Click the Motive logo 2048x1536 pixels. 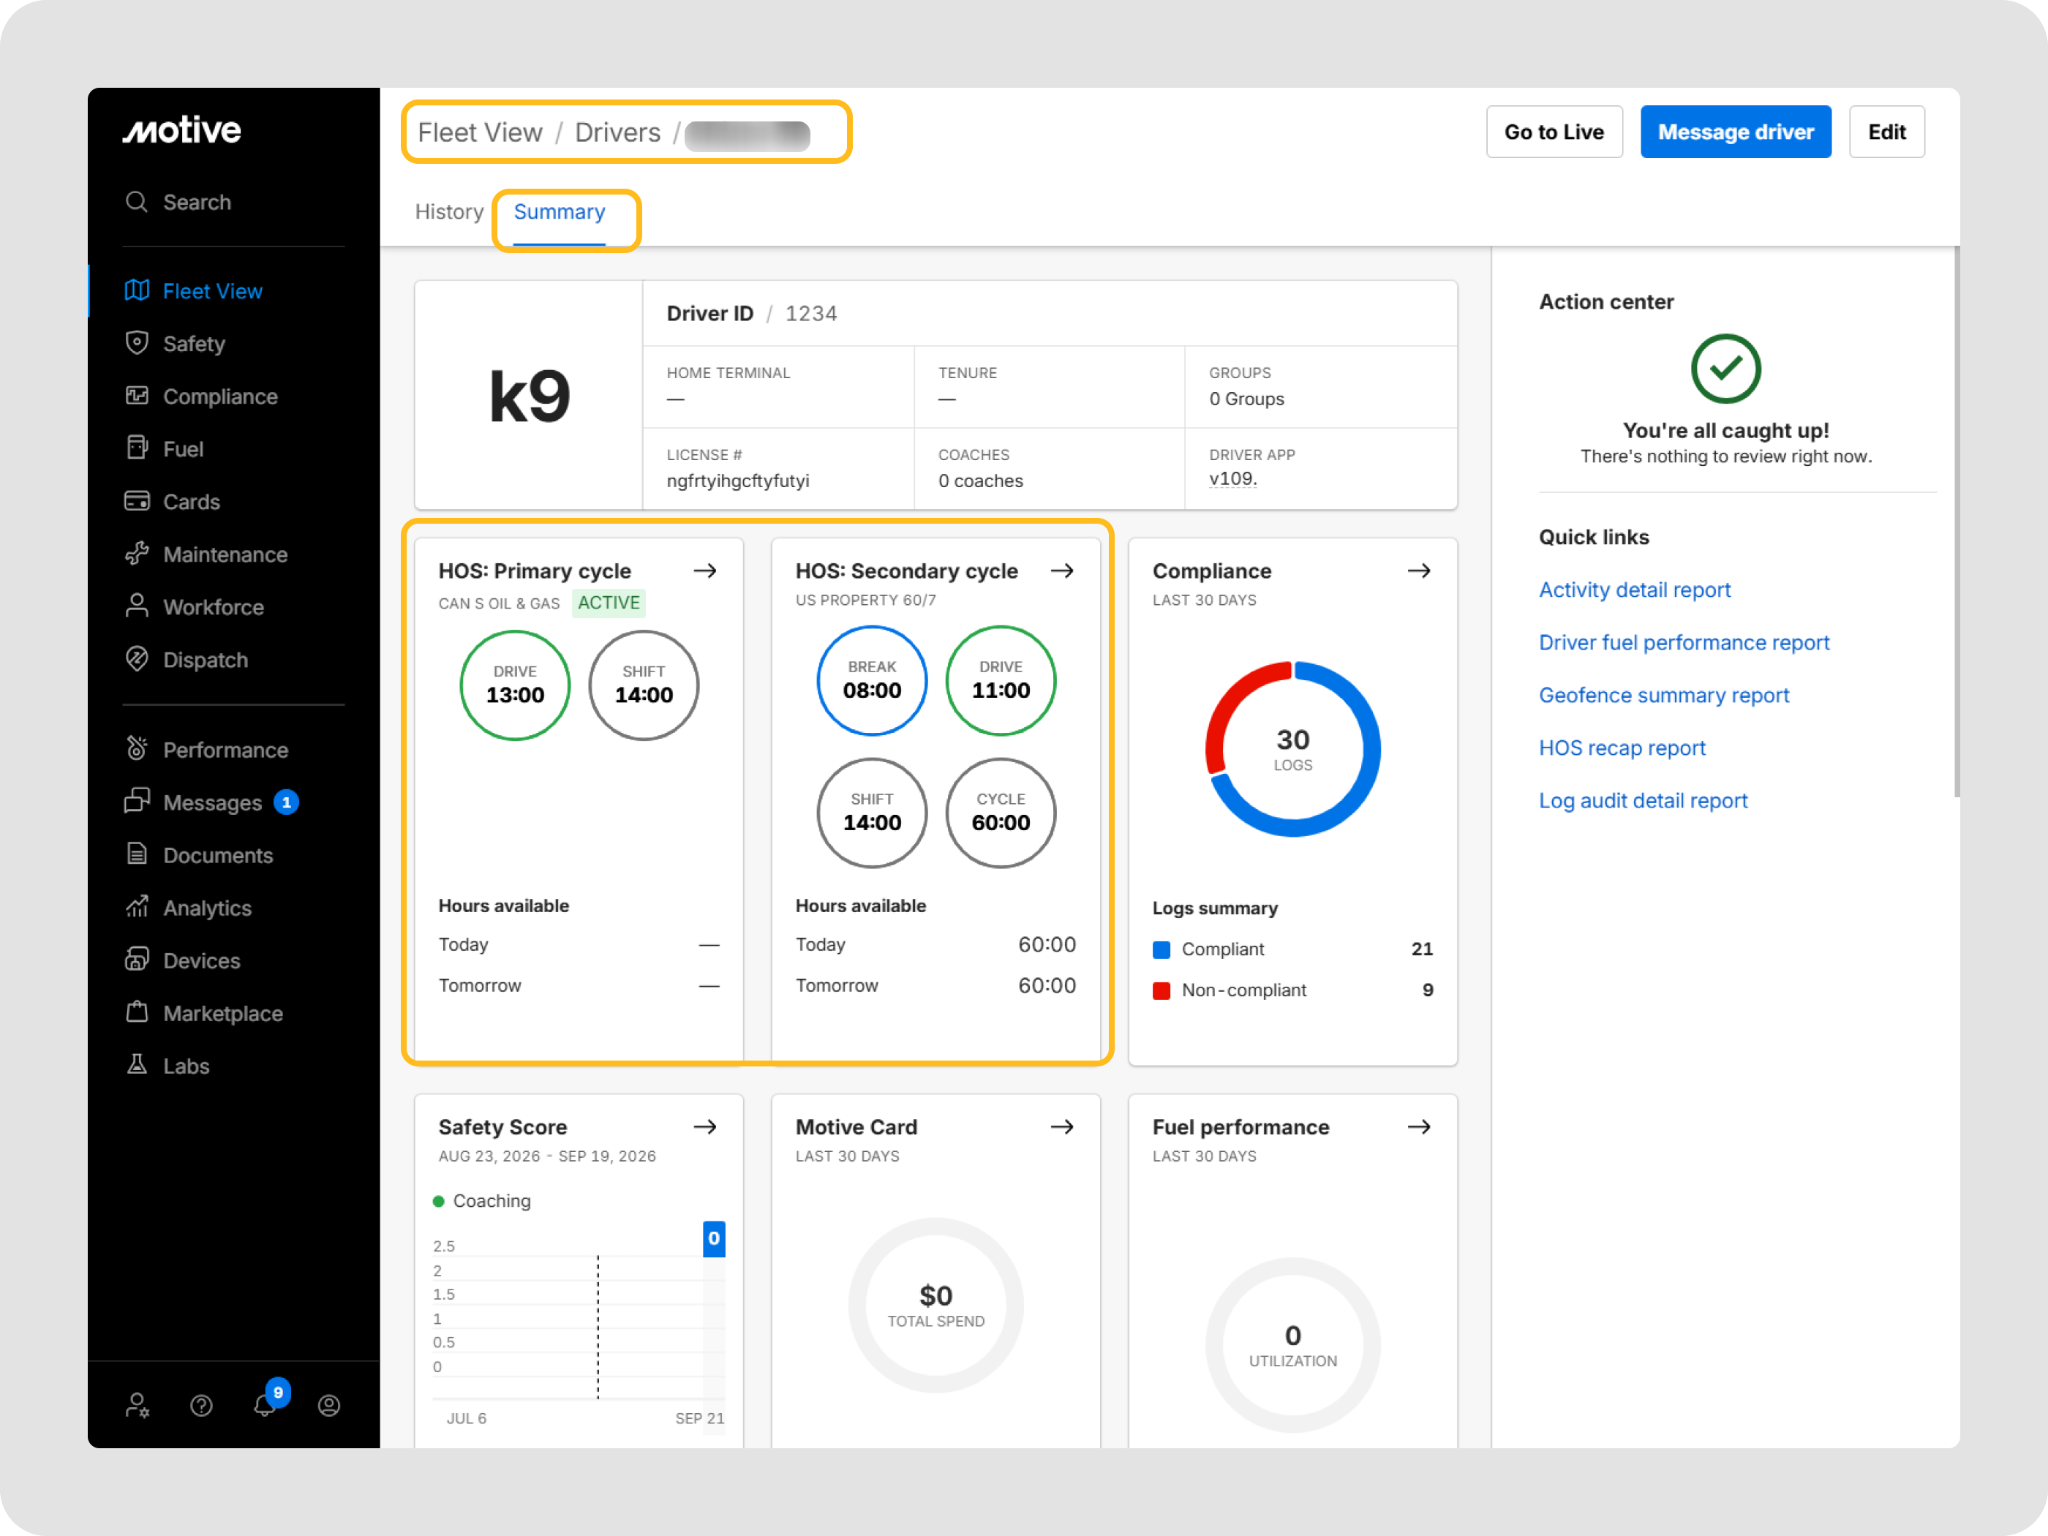pyautogui.click(x=182, y=130)
